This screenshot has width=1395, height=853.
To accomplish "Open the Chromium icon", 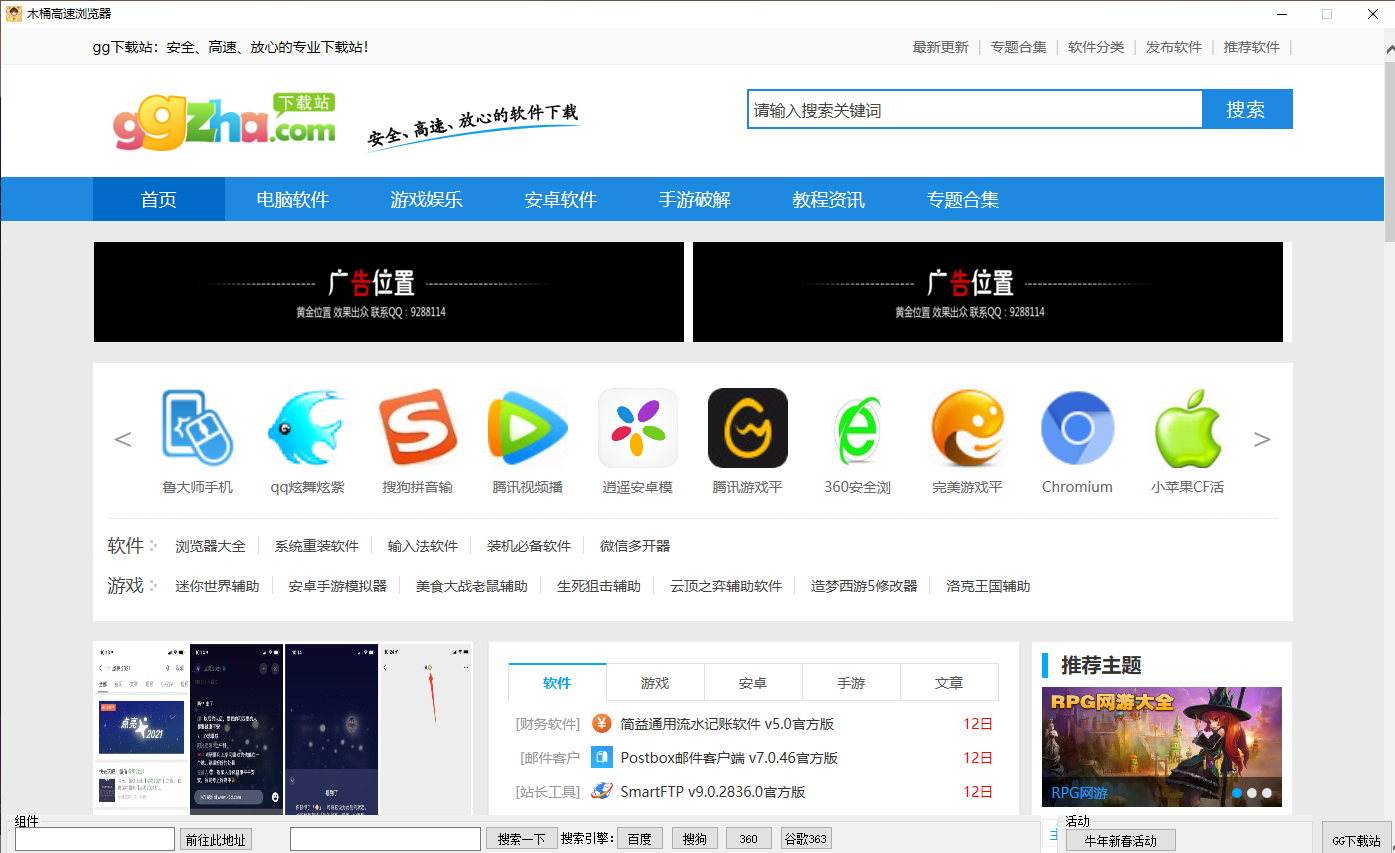I will click(1077, 428).
